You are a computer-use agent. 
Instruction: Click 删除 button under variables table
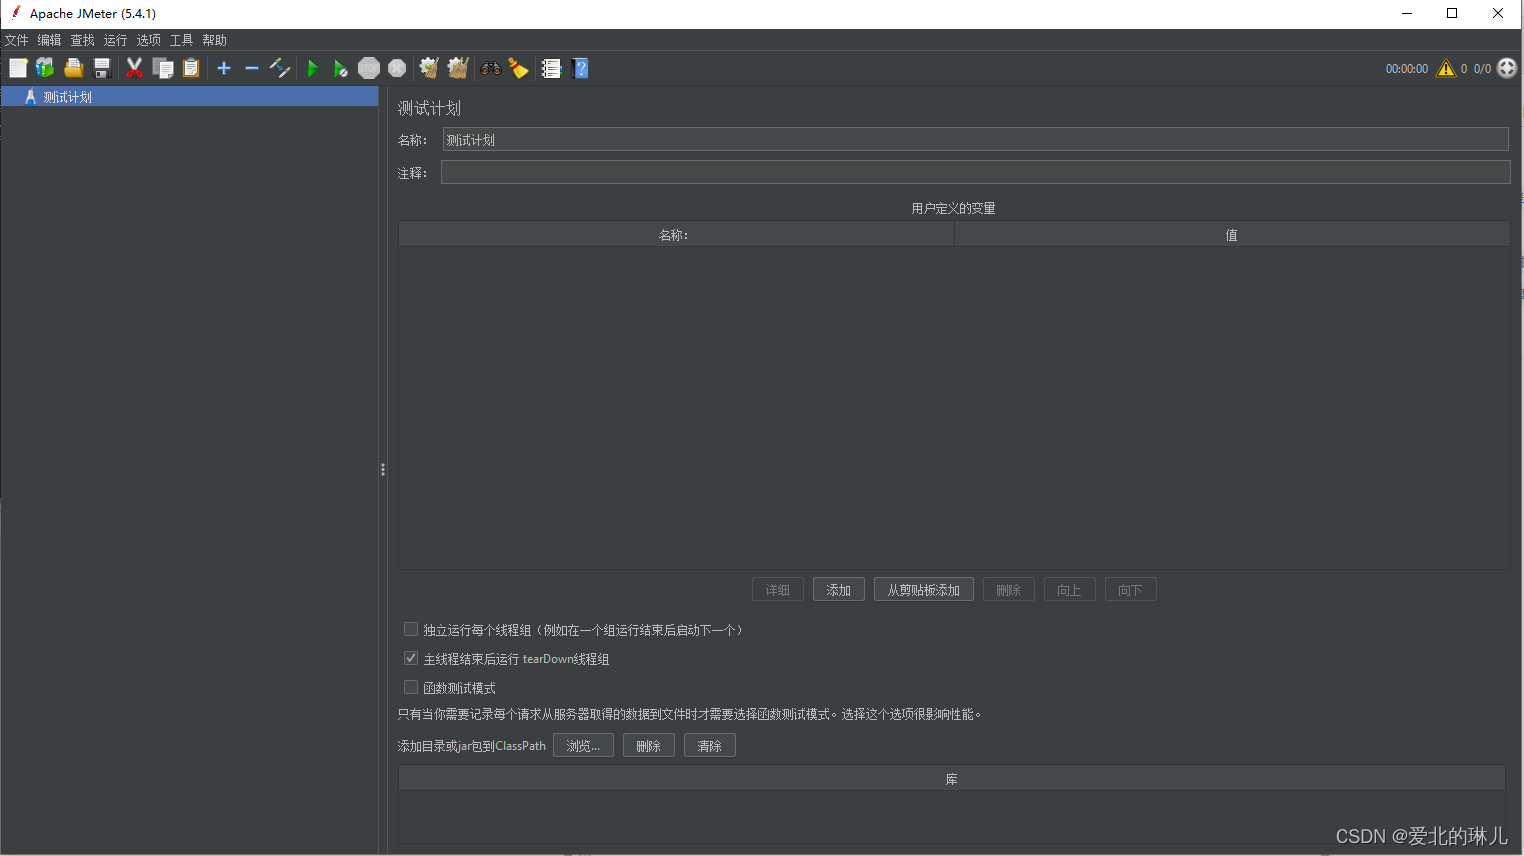[1009, 590]
